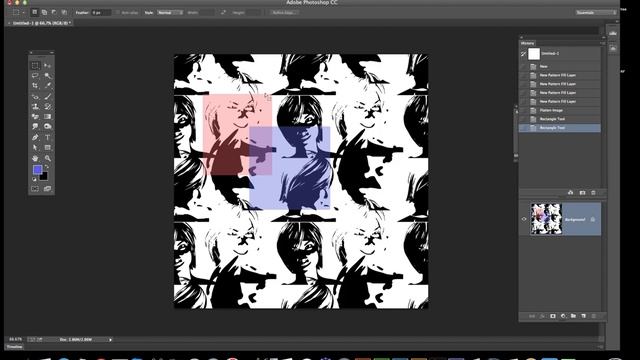This screenshot has height=360, width=640.
Task: Select the Hand tool
Action: (x=36, y=158)
